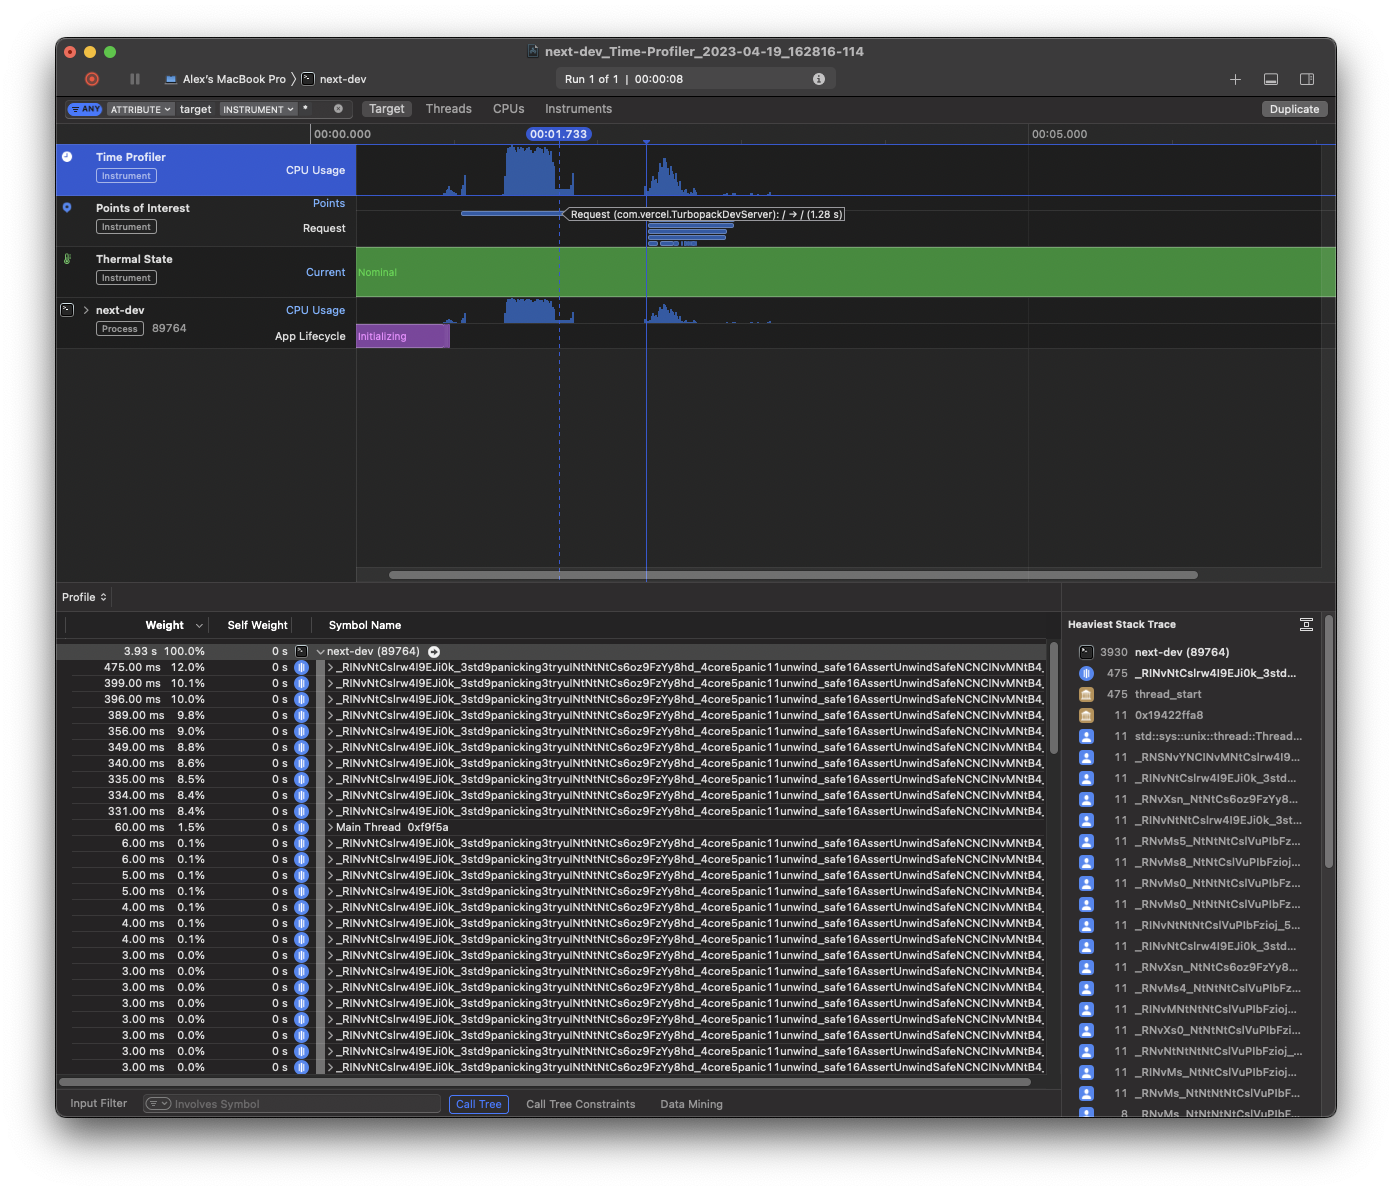
Task: Click the Time Profiler instrument icon
Action: click(x=67, y=157)
